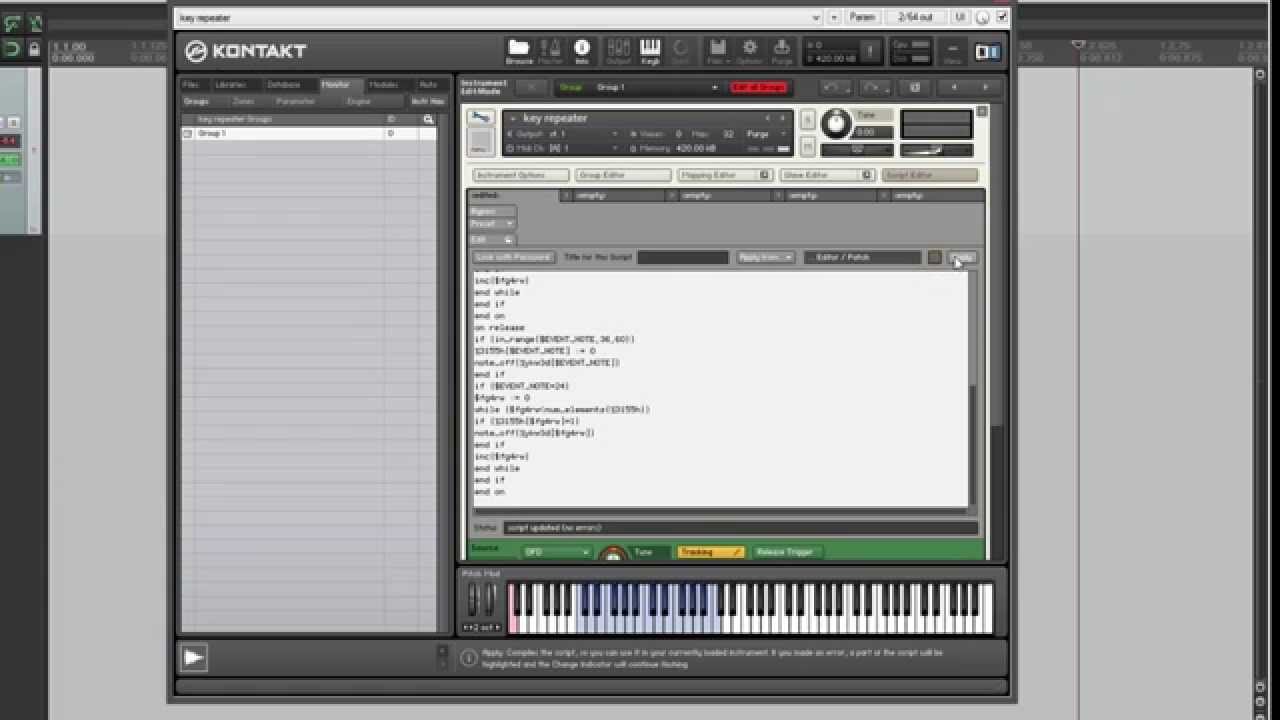Click the Purge icon in header
This screenshot has height=720, width=1280.
coord(782,50)
